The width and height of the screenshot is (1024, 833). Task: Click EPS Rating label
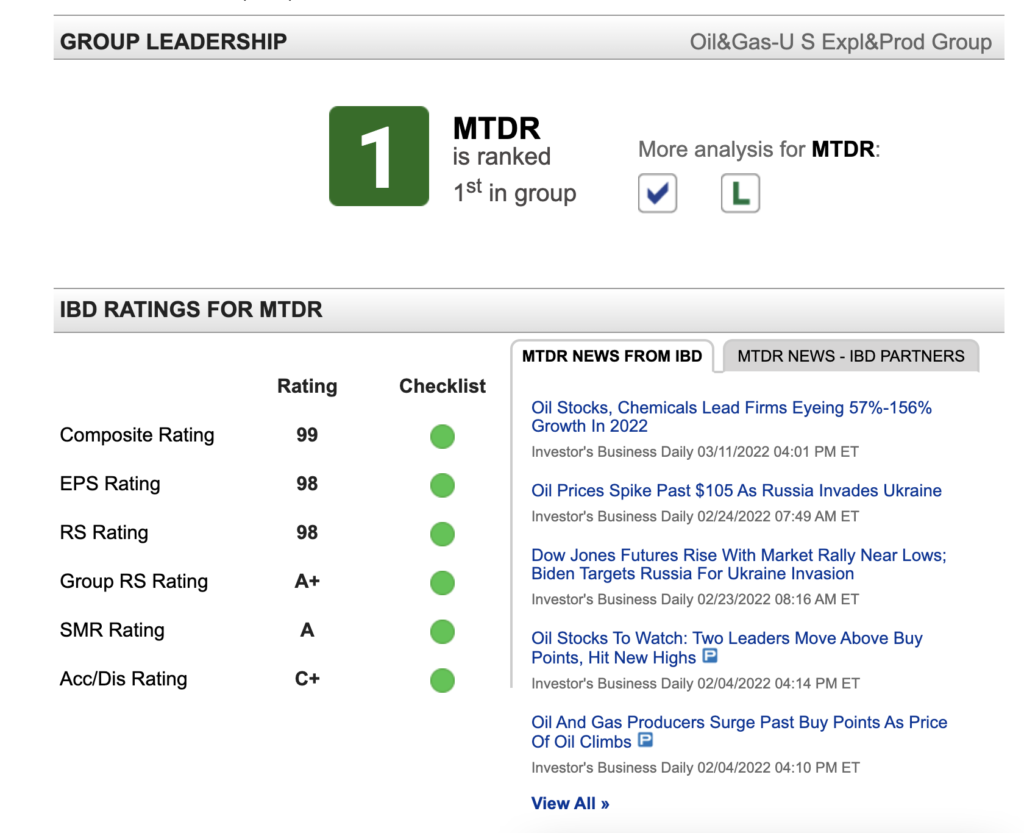click(x=110, y=484)
